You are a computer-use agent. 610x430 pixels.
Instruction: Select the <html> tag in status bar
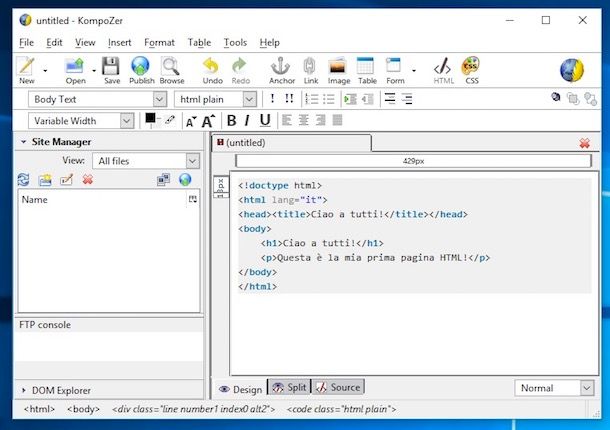point(39,409)
